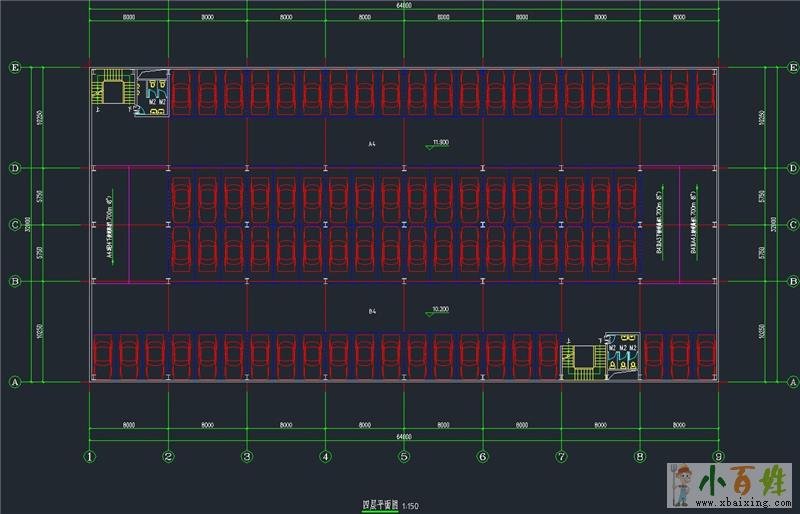Image resolution: width=800 pixels, height=514 pixels.
Task: Select the restroom fixtures block beside top-left staircase
Action: tap(152, 93)
